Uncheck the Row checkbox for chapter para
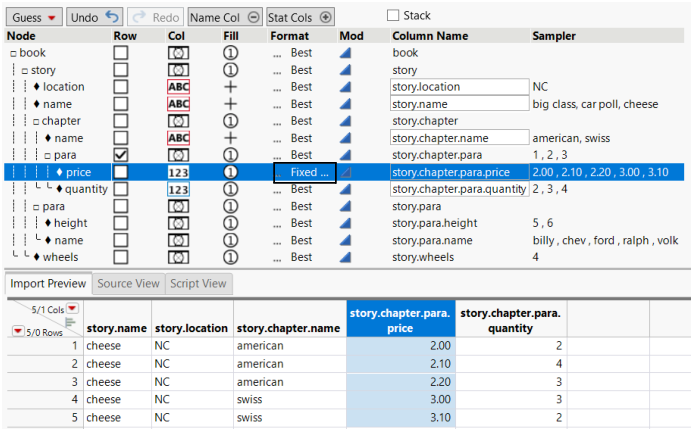The width and height of the screenshot is (693, 431). point(121,155)
